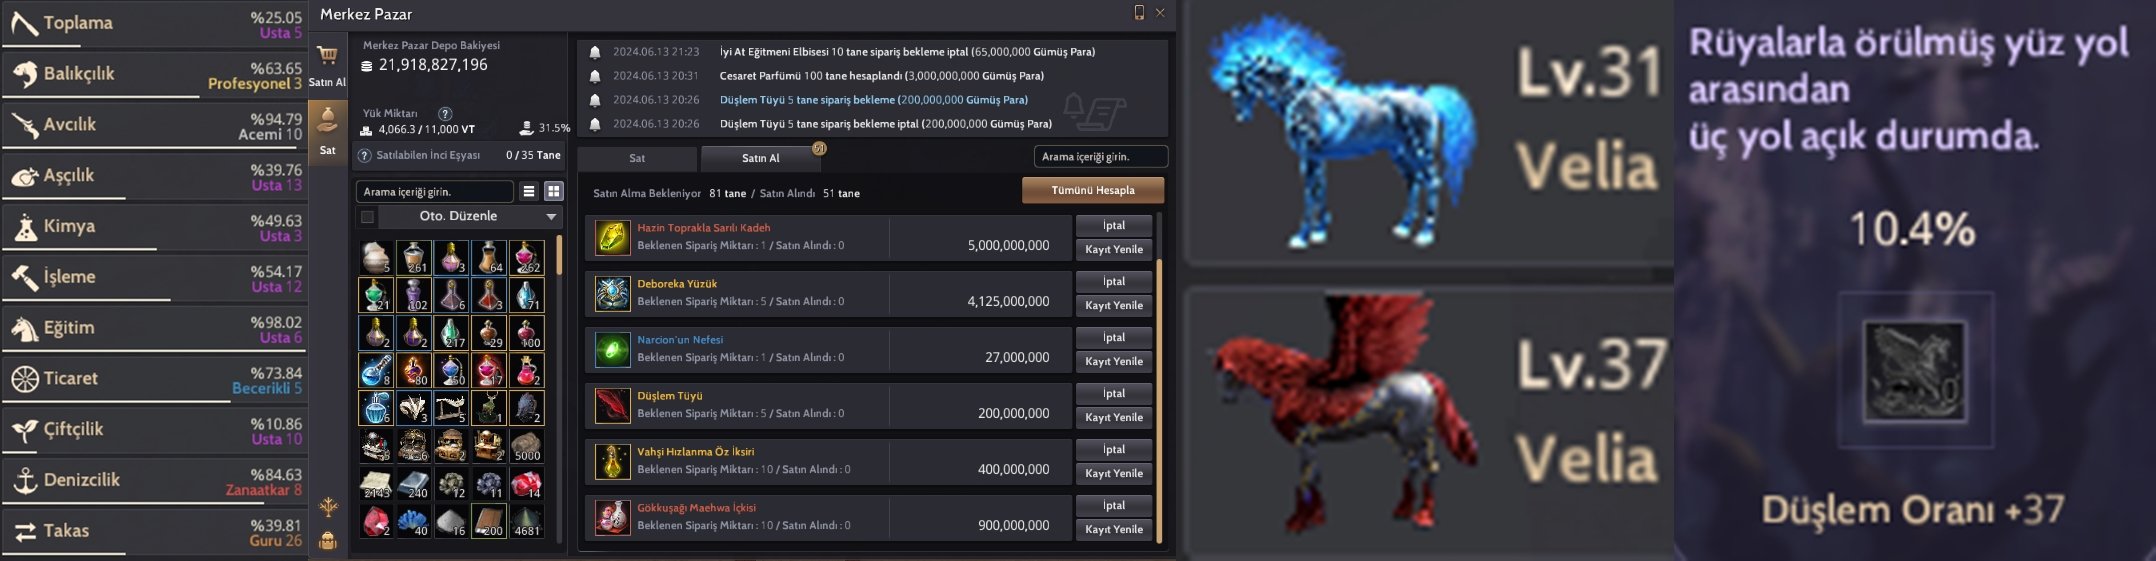The height and width of the screenshot is (561, 2156).
Task: Focus the inventory search field
Action: (x=435, y=191)
